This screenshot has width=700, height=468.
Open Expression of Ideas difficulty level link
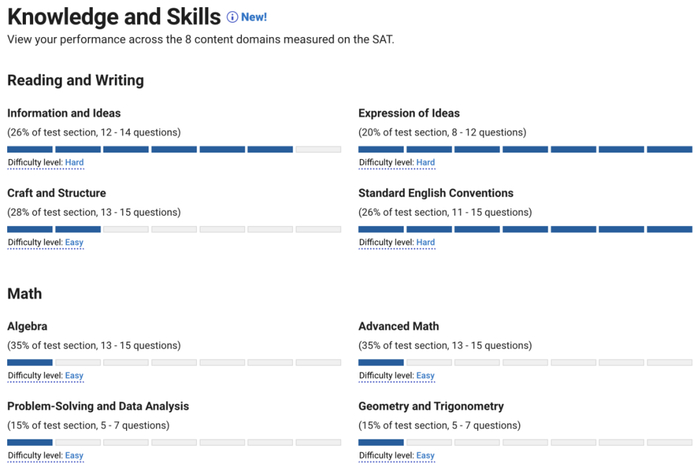425,162
